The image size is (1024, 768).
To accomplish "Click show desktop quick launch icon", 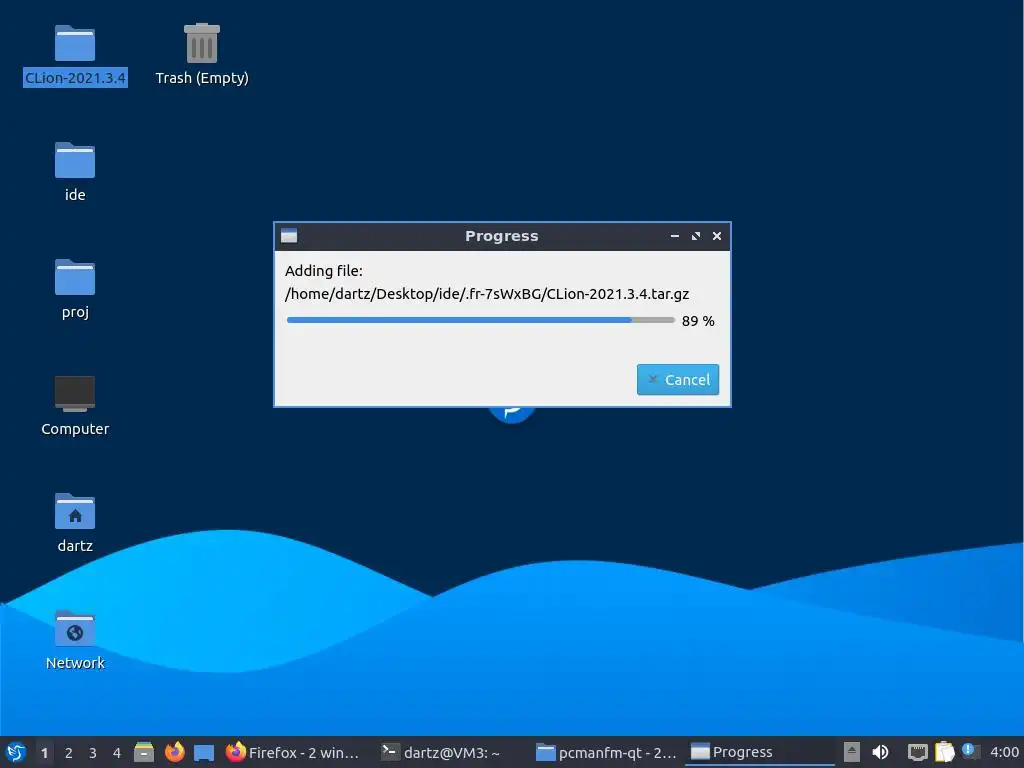I will (204, 752).
